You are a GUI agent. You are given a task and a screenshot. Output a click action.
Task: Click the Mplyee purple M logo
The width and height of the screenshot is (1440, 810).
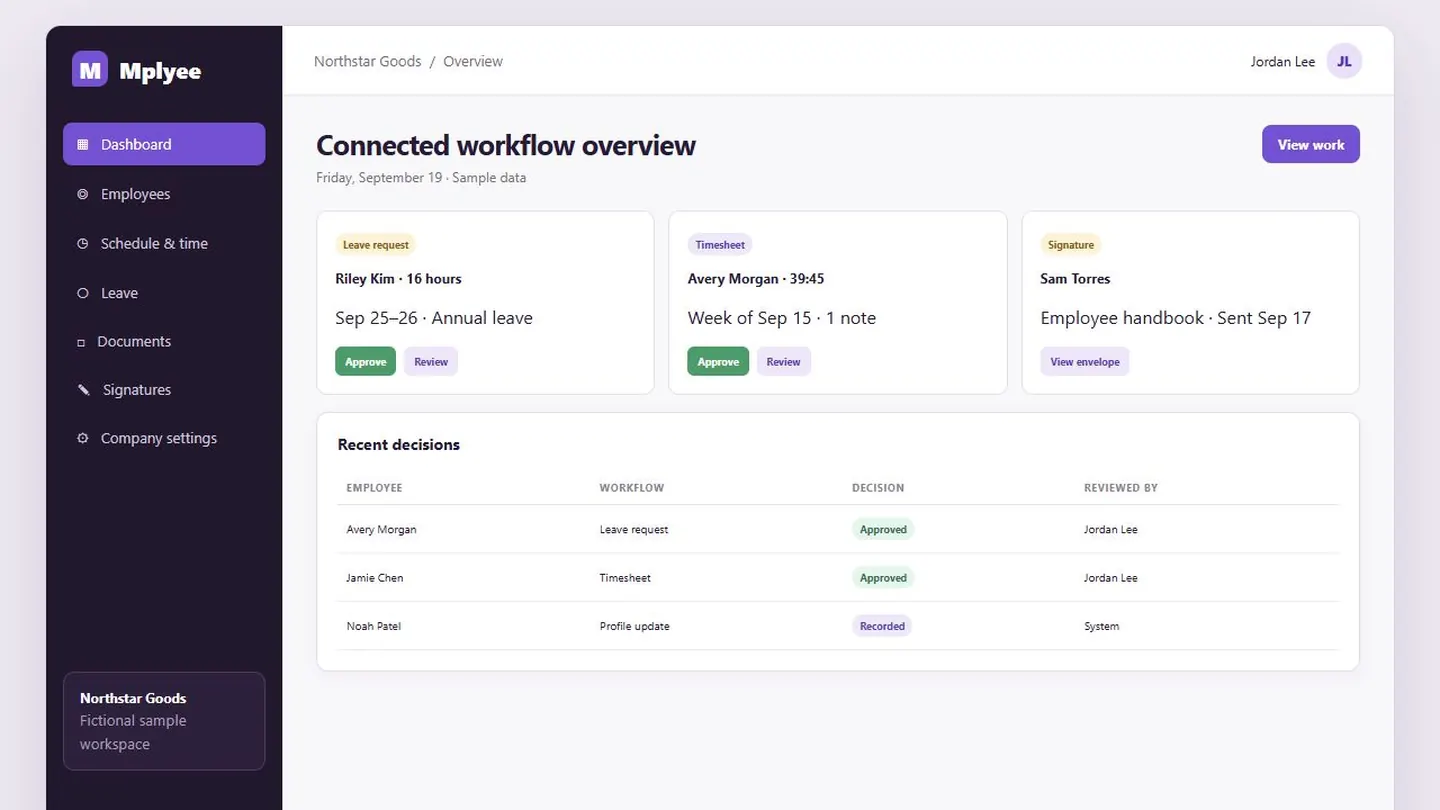(x=90, y=69)
